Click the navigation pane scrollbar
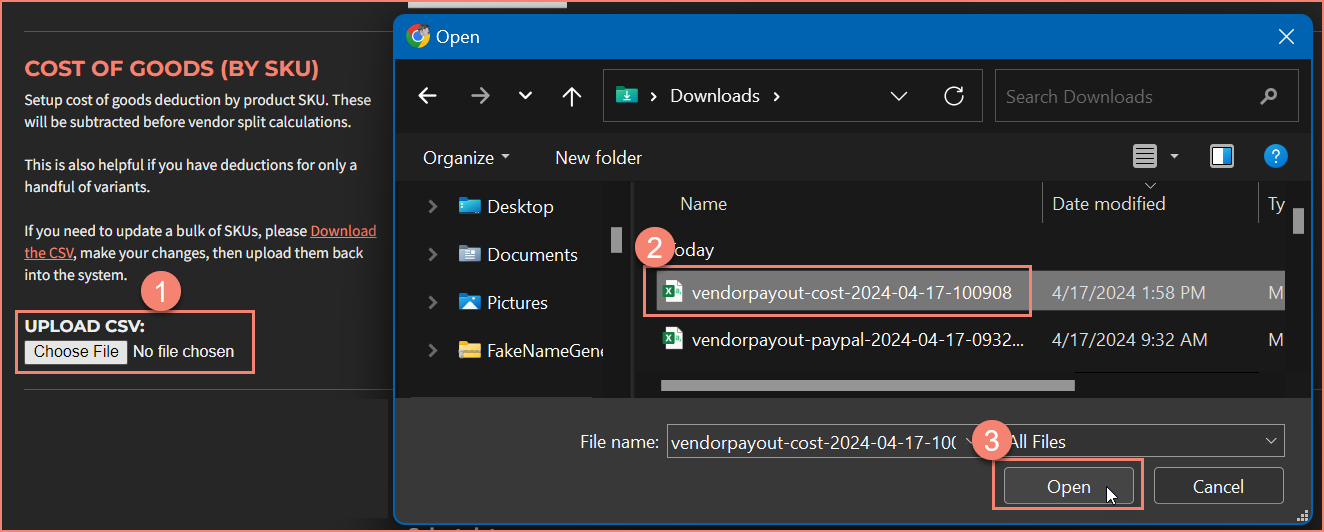1324x532 pixels. 616,240
